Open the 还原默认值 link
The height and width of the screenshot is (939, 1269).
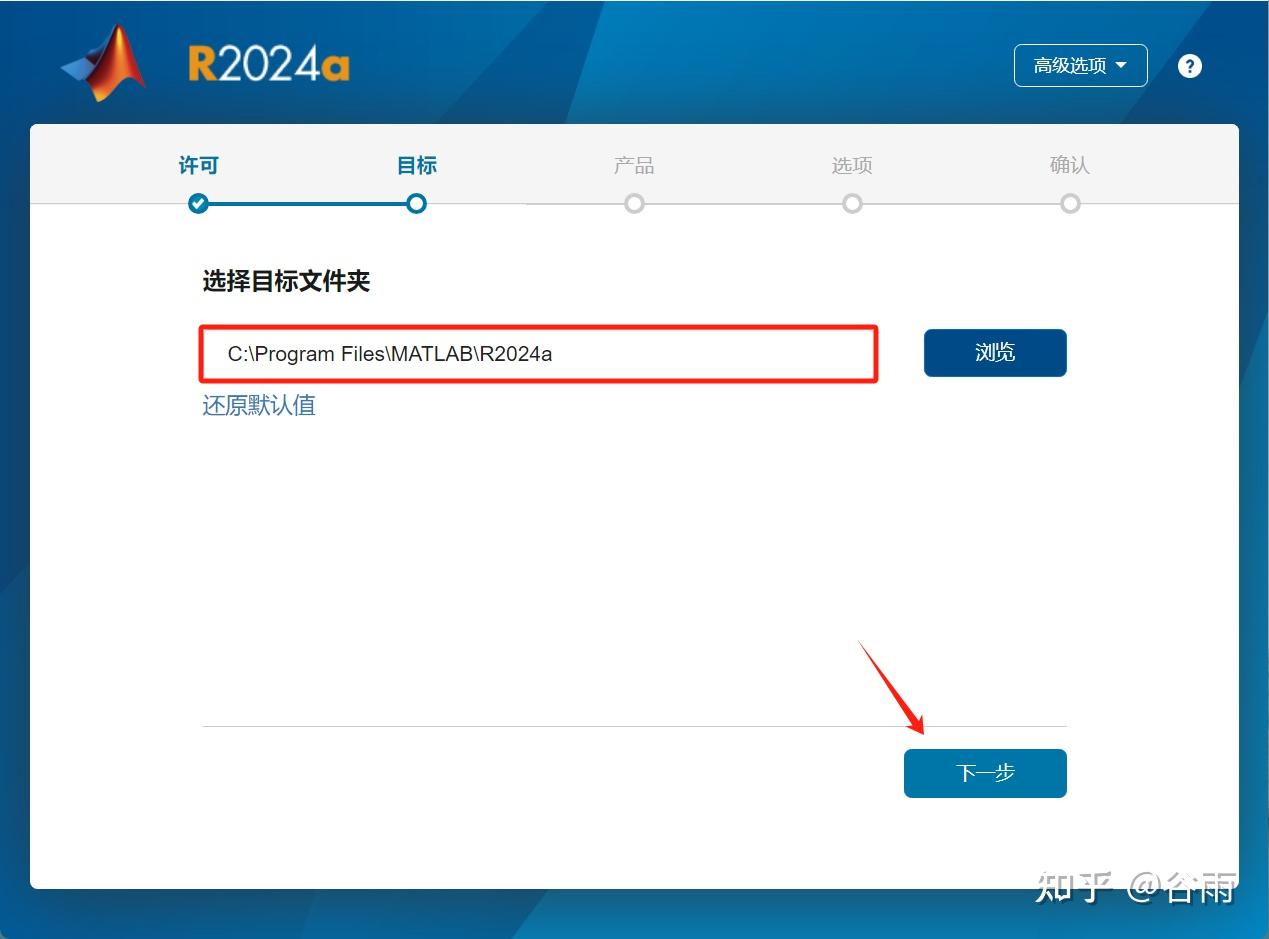(x=258, y=405)
